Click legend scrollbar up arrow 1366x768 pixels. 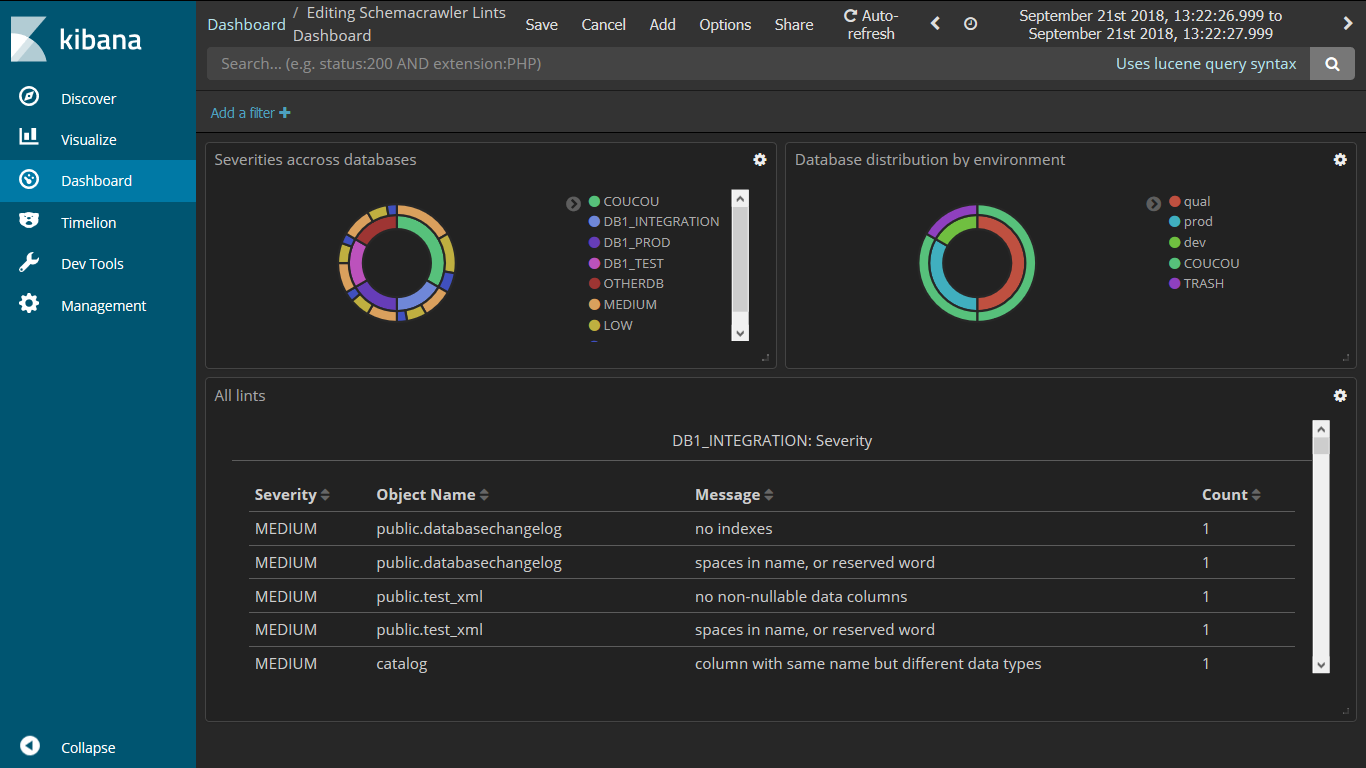click(740, 199)
